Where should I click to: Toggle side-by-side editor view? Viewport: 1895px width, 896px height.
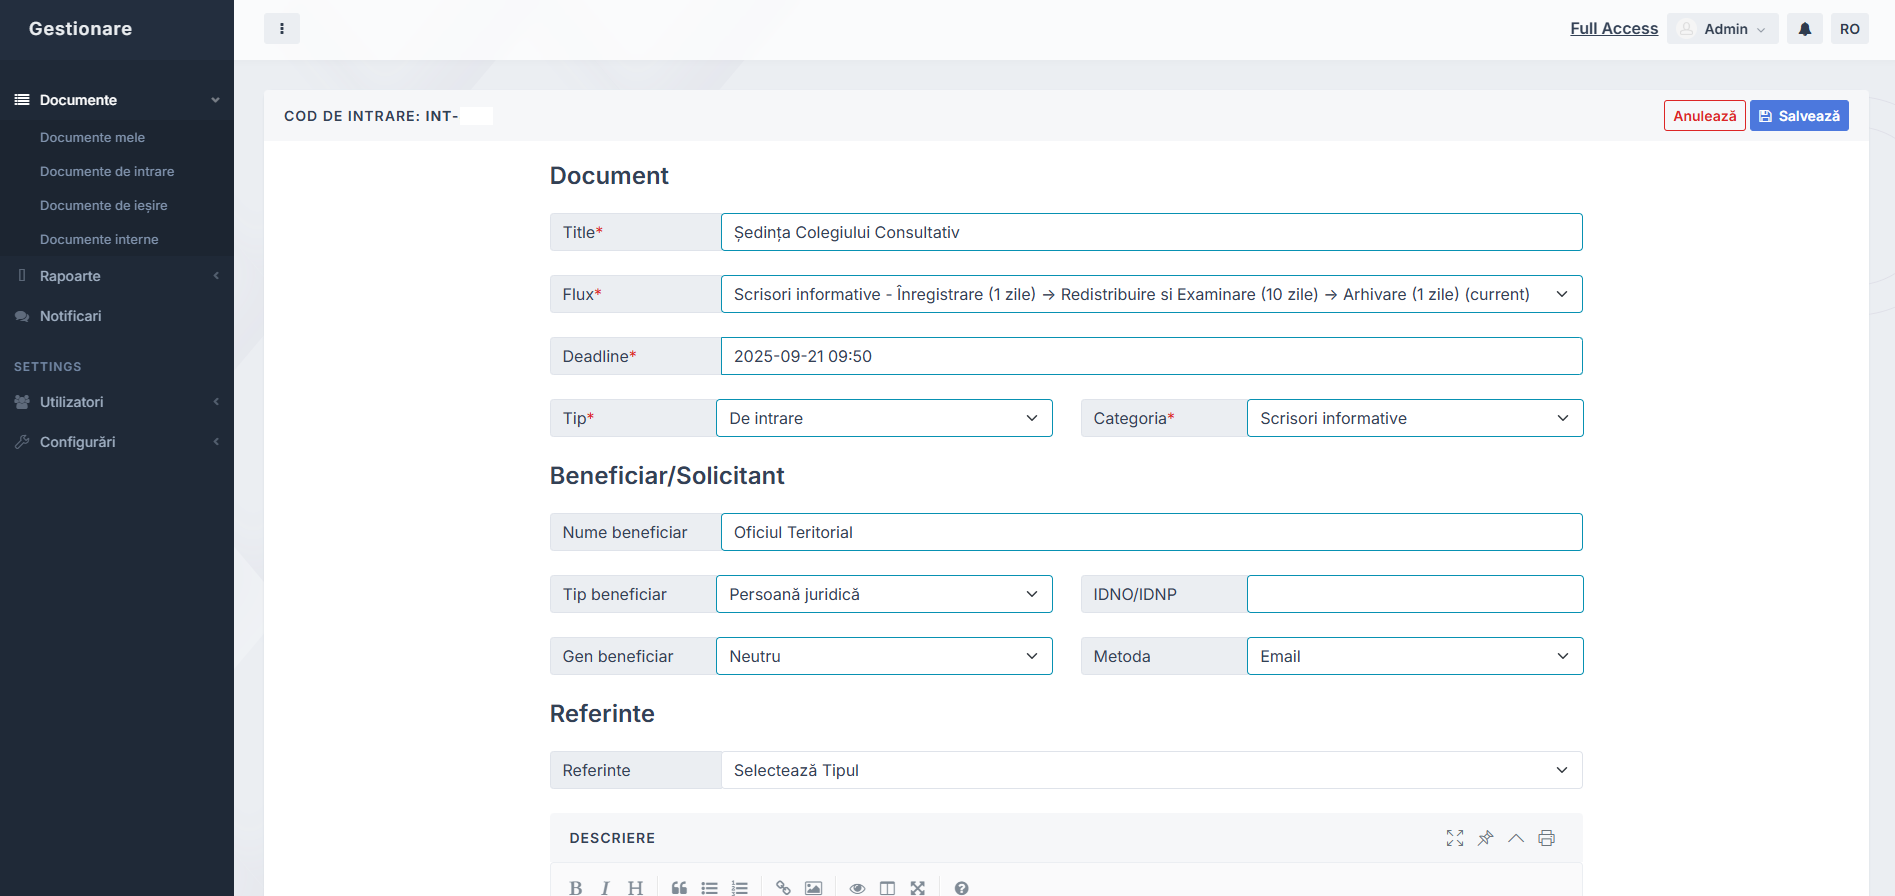[887, 887]
